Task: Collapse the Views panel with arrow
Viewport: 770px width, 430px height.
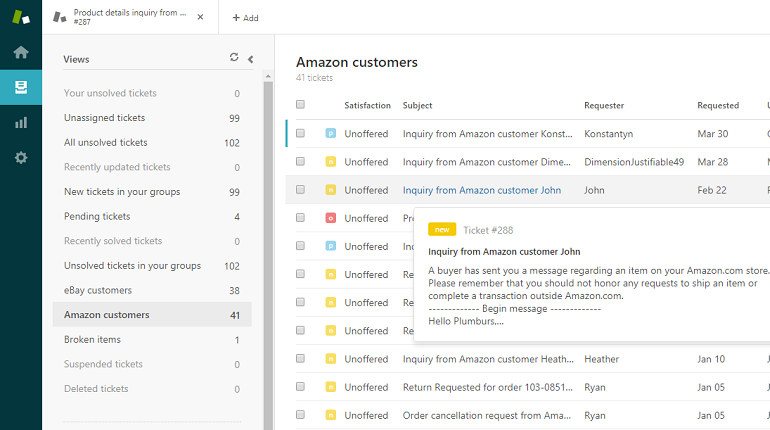Action: click(250, 59)
